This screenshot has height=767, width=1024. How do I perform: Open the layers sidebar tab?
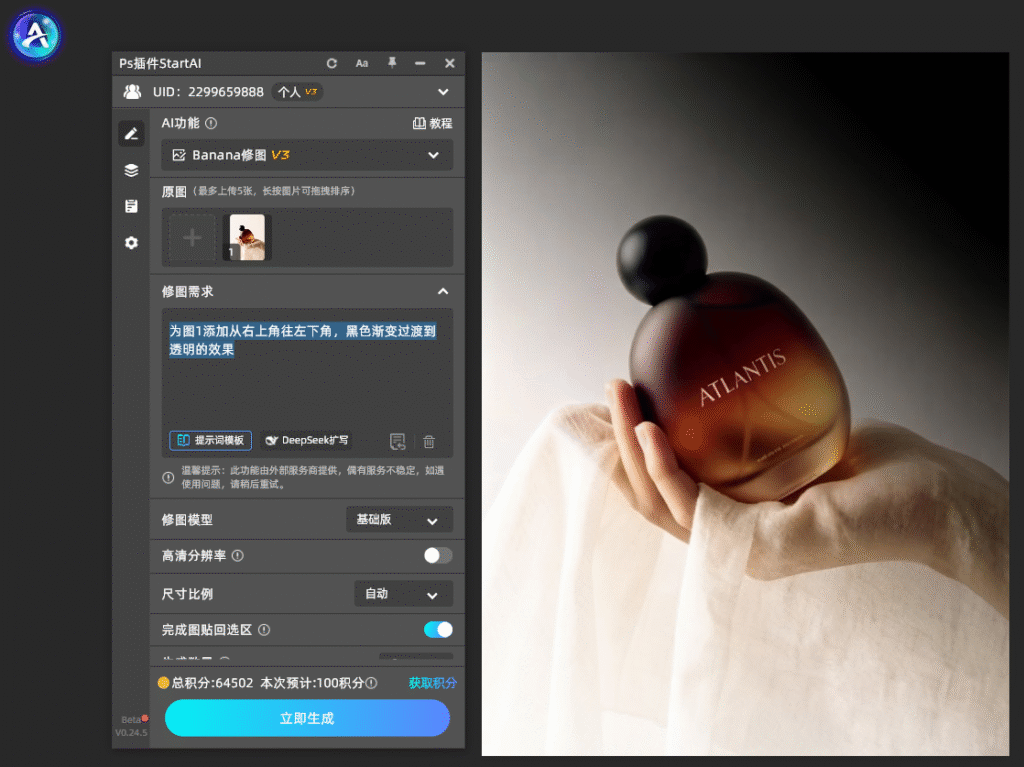point(131,171)
